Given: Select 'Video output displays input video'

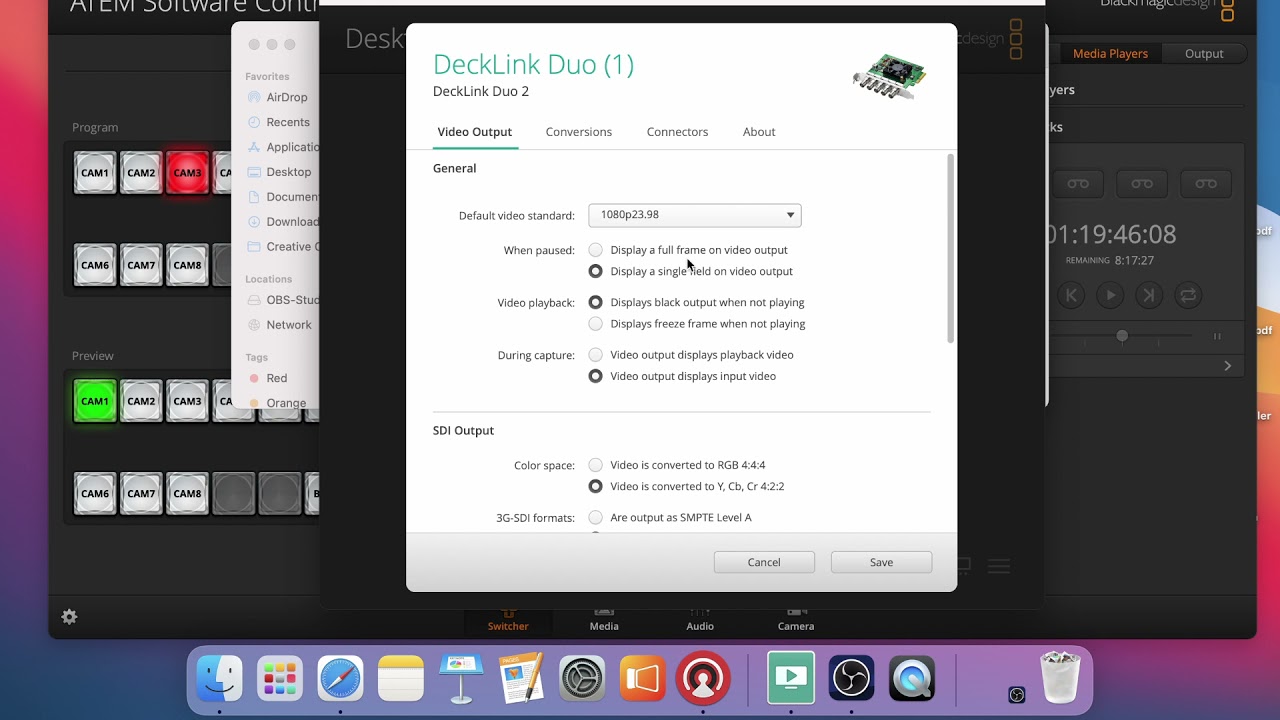Looking at the screenshot, I should (x=596, y=376).
